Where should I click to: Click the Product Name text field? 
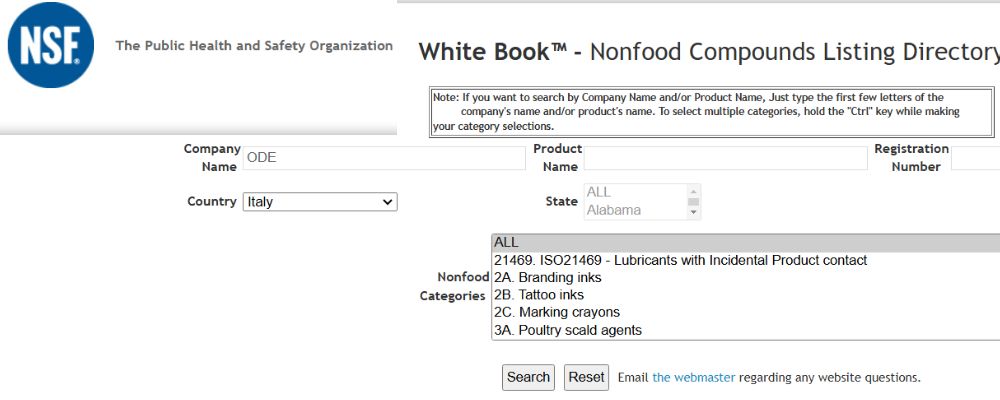pyautogui.click(x=725, y=158)
